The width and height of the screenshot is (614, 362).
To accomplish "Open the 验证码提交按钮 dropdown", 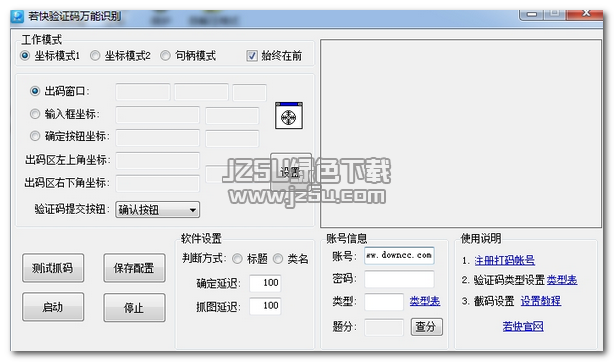I will [x=157, y=210].
